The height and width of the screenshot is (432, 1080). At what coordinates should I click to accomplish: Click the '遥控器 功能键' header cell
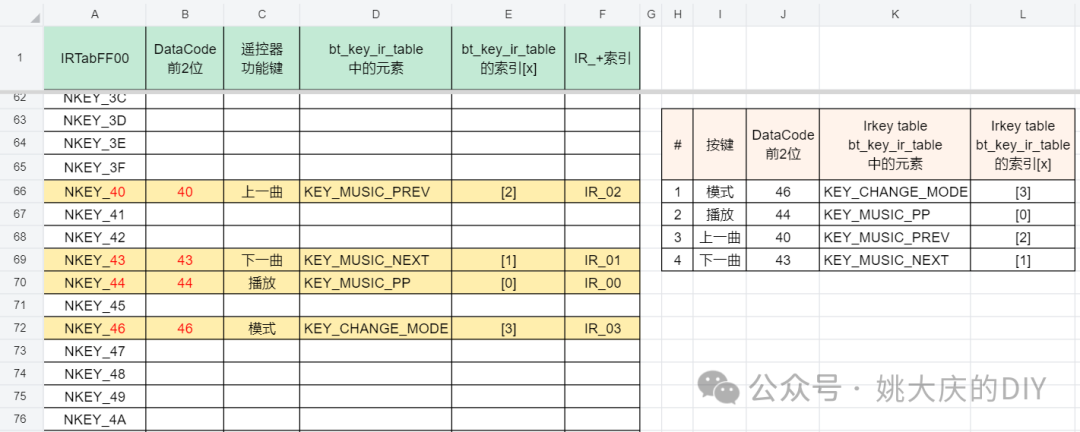click(x=262, y=58)
